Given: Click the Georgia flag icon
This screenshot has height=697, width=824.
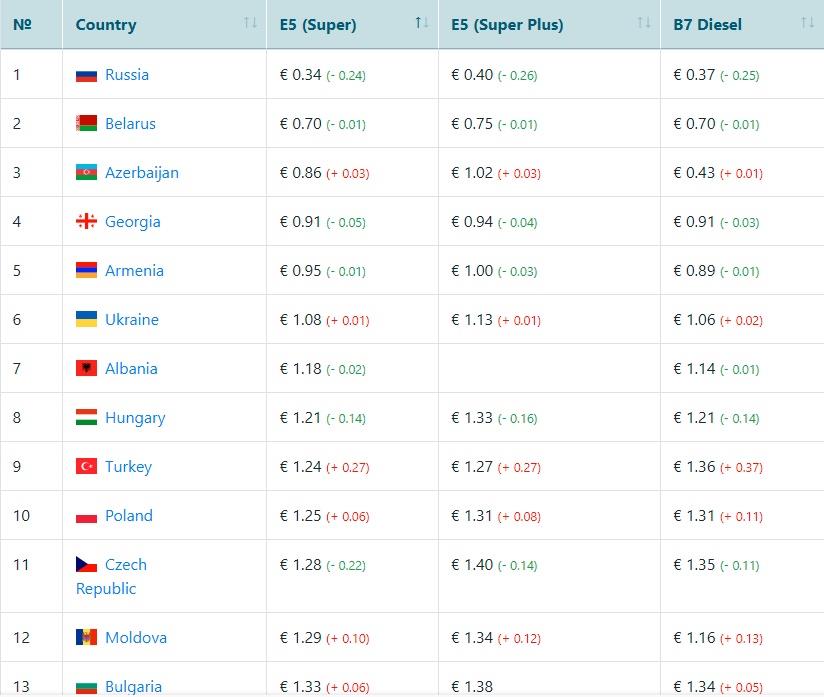Looking at the screenshot, I should coord(86,222).
